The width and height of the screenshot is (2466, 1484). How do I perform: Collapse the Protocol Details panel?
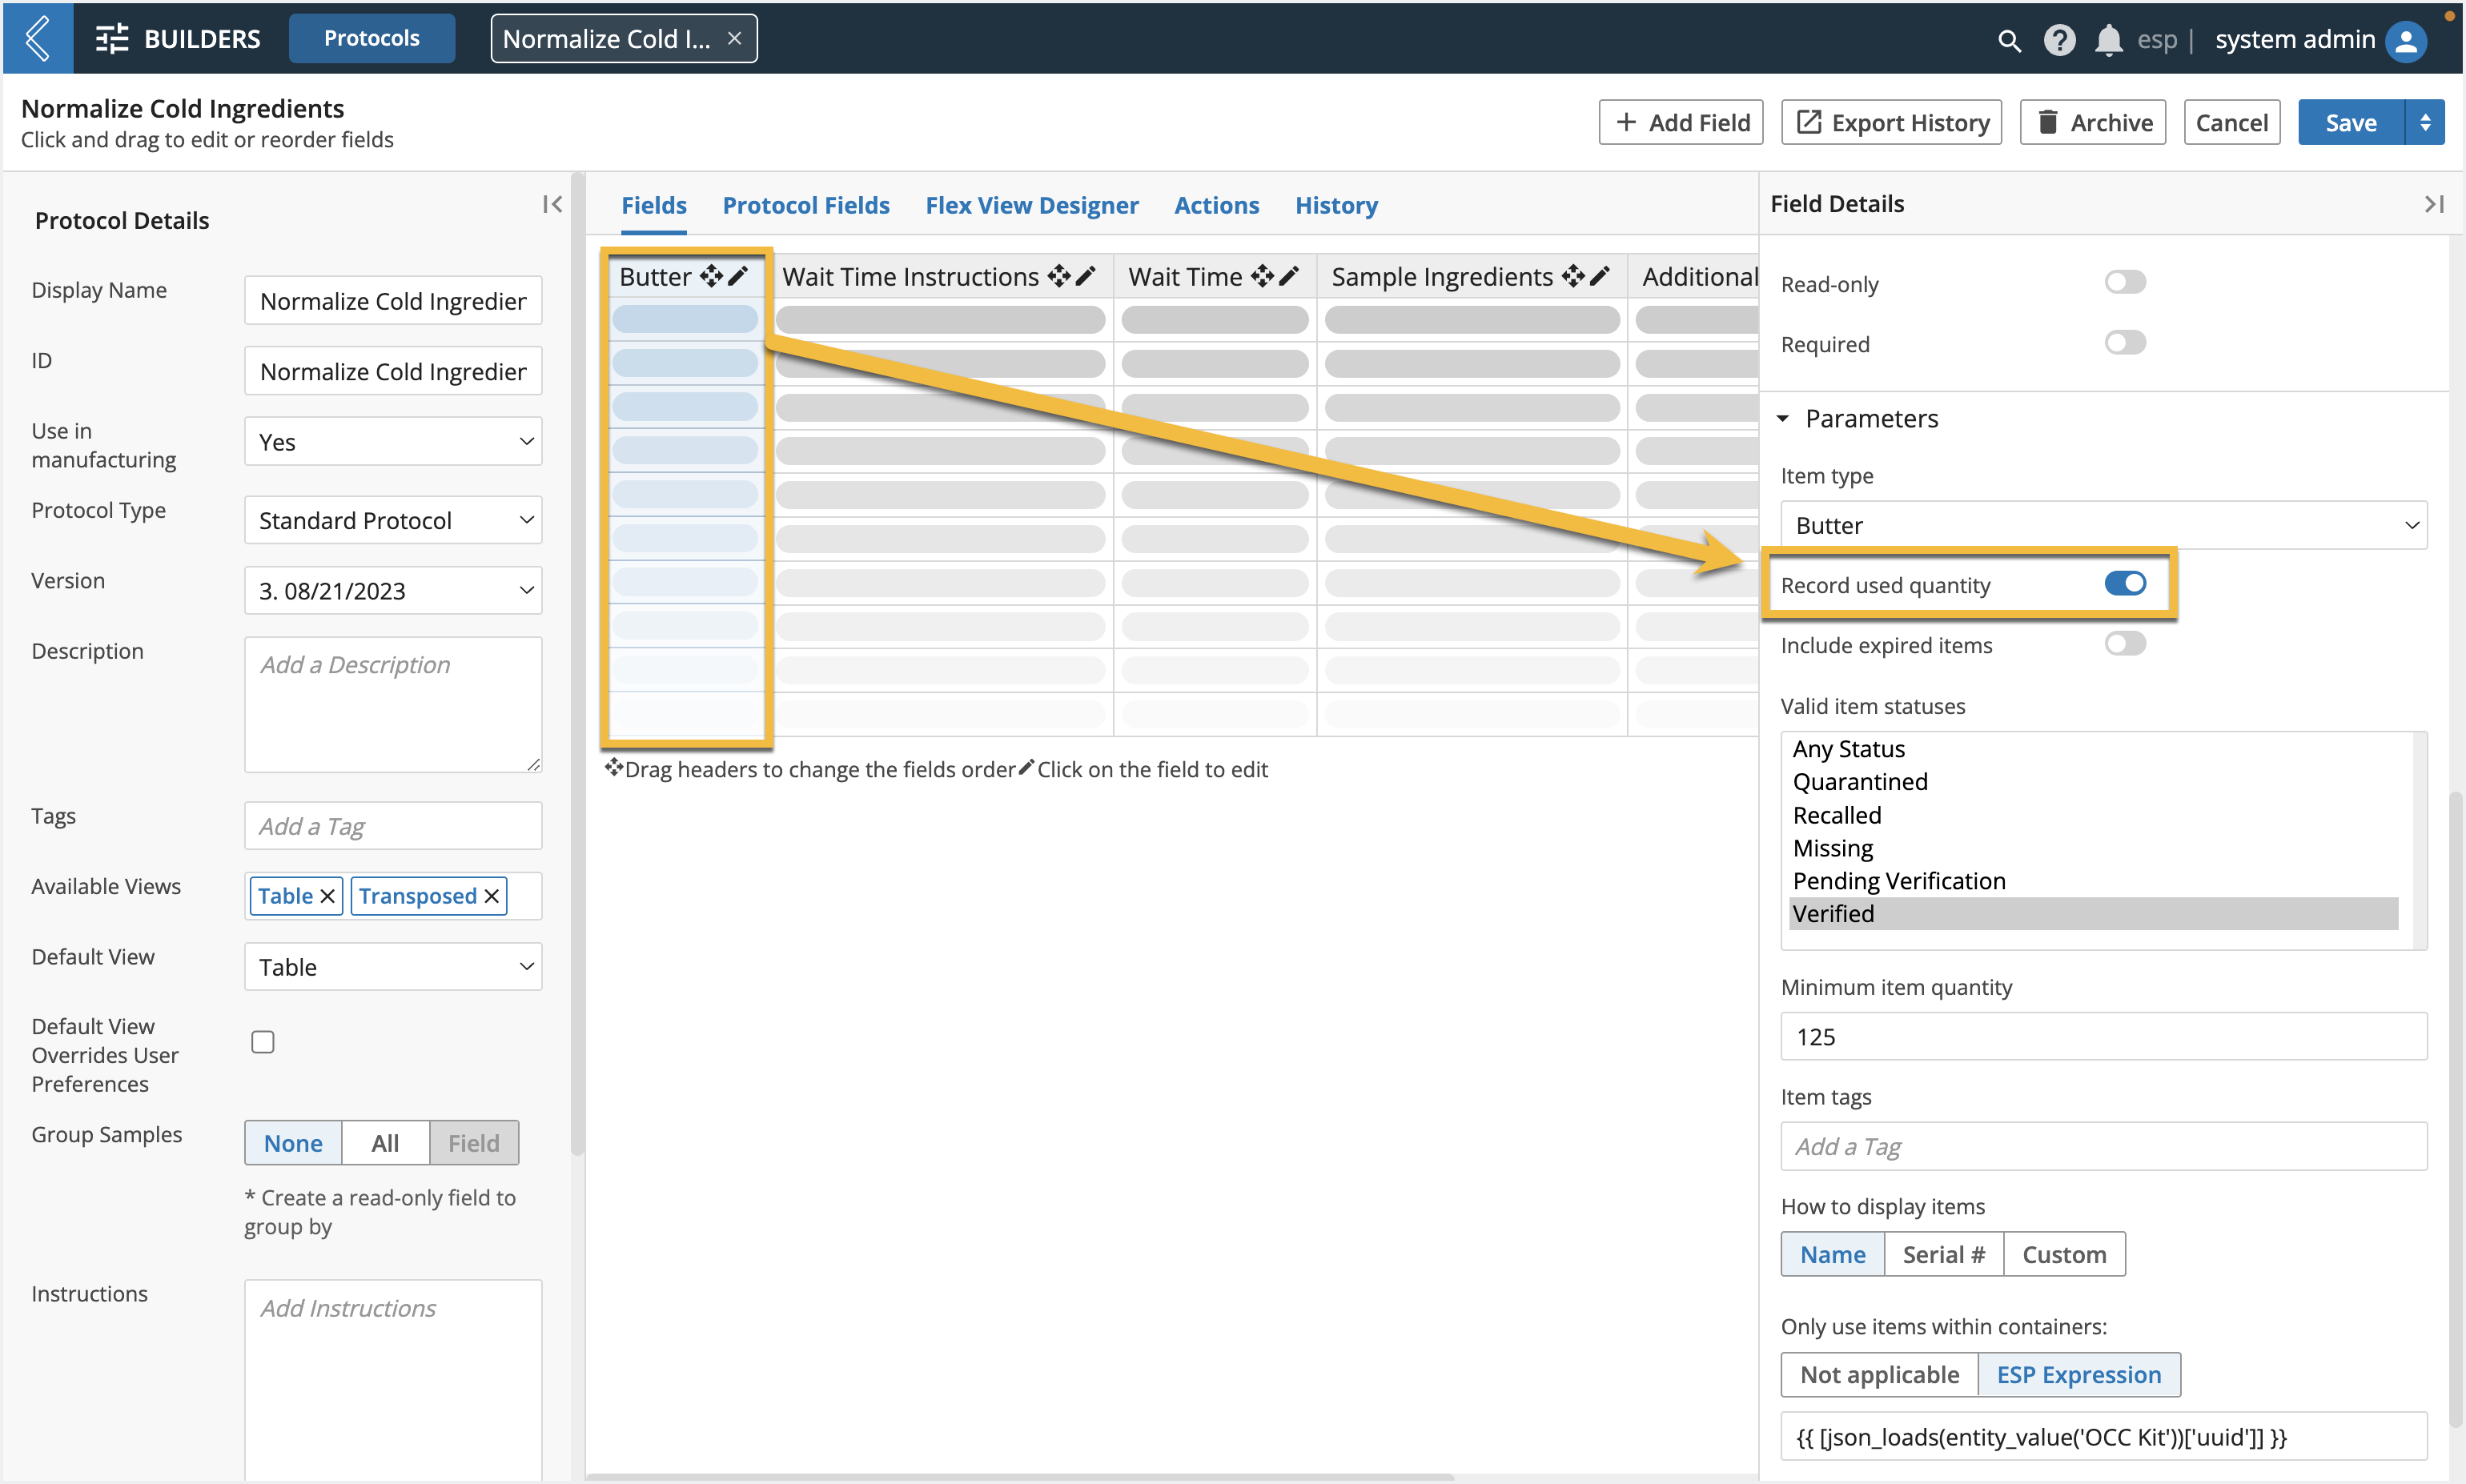(x=552, y=204)
